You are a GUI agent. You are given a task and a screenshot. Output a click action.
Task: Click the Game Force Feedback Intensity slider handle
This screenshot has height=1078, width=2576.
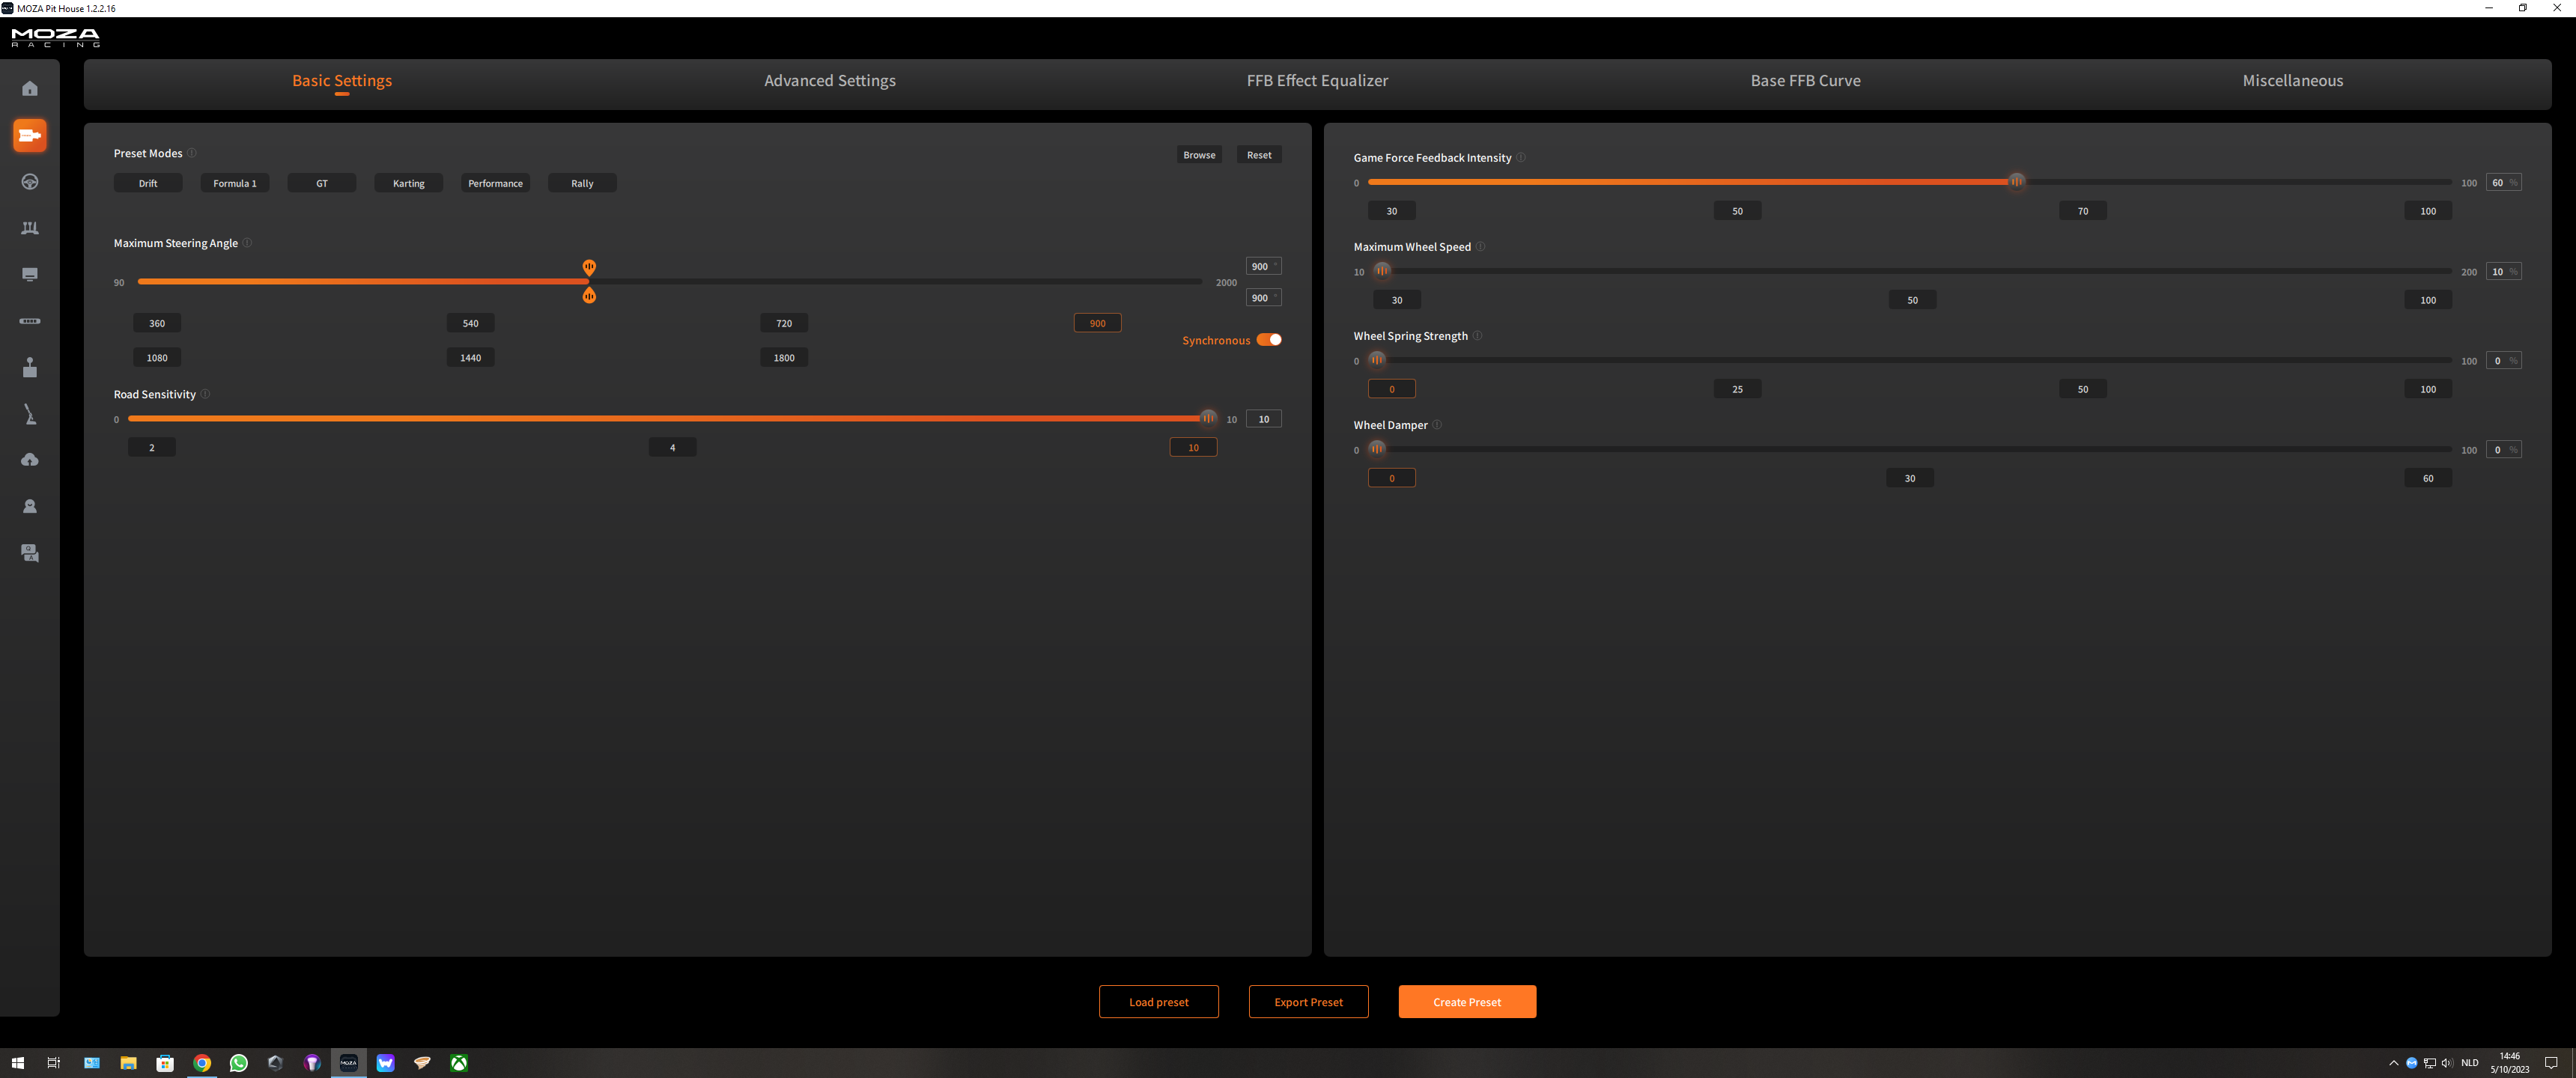click(x=2016, y=182)
